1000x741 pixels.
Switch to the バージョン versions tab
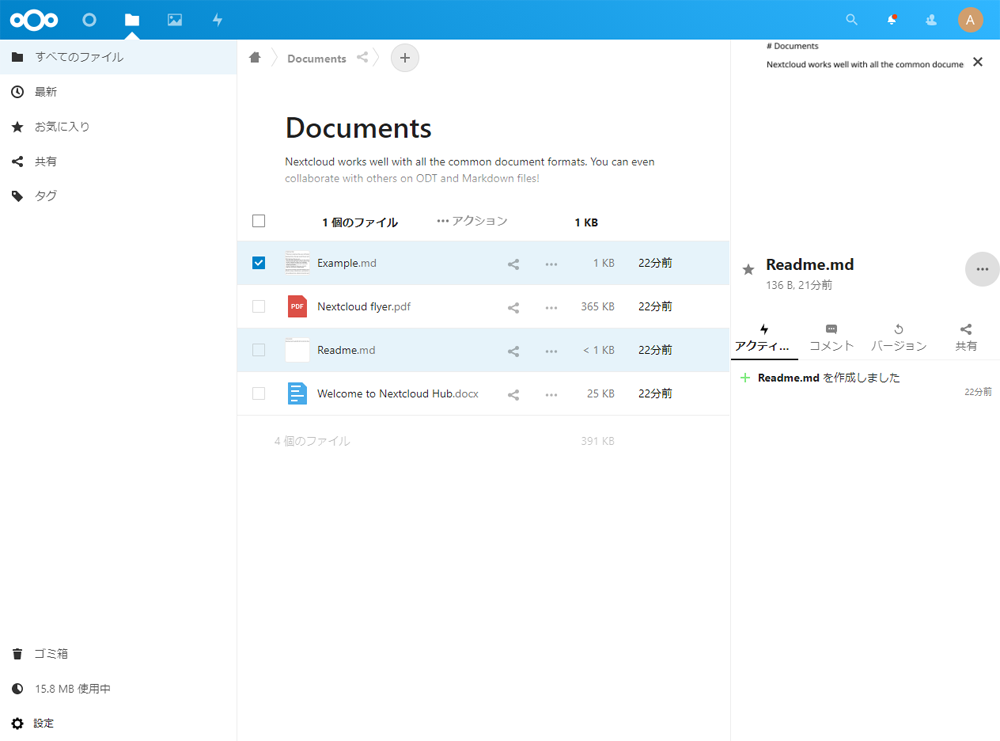click(x=899, y=338)
